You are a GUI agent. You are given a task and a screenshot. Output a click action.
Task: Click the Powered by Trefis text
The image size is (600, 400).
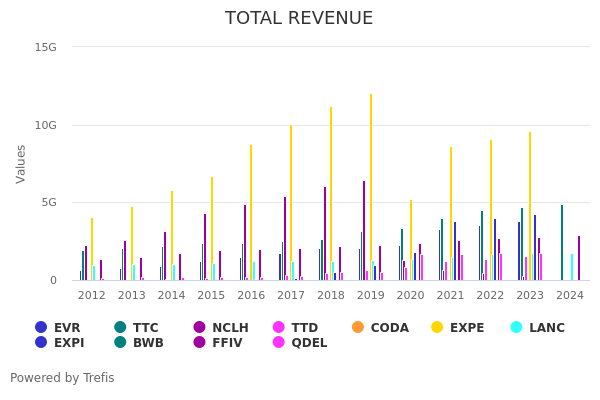tap(62, 379)
